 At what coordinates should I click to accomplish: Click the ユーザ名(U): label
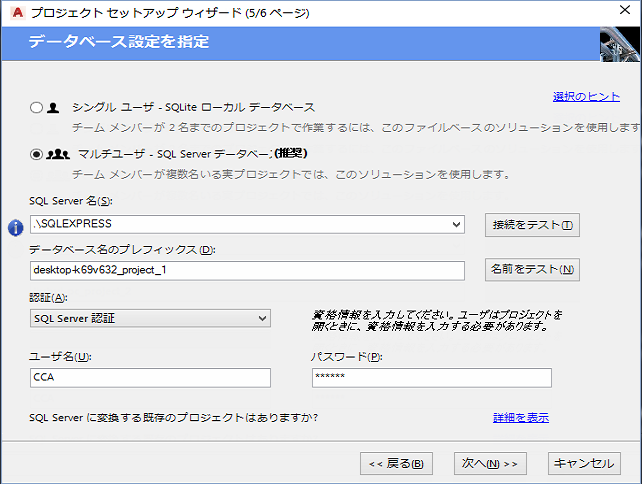[60, 357]
